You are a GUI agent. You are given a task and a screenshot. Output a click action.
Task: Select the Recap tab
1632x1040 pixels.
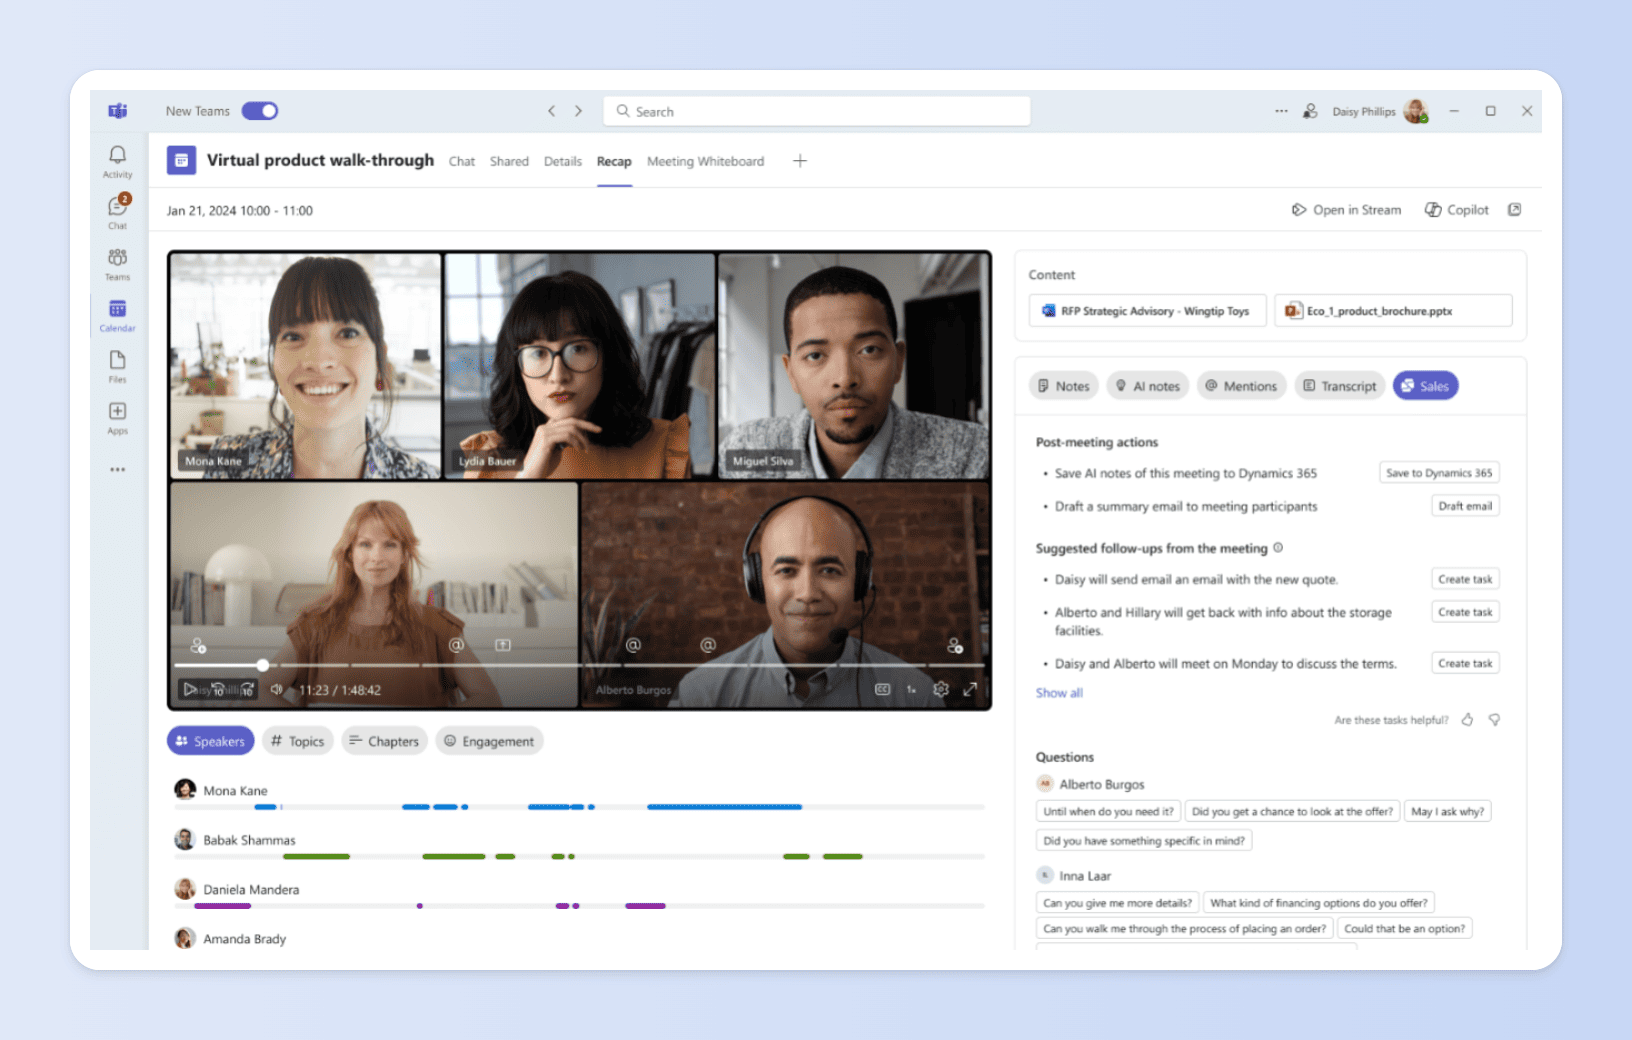tap(614, 161)
